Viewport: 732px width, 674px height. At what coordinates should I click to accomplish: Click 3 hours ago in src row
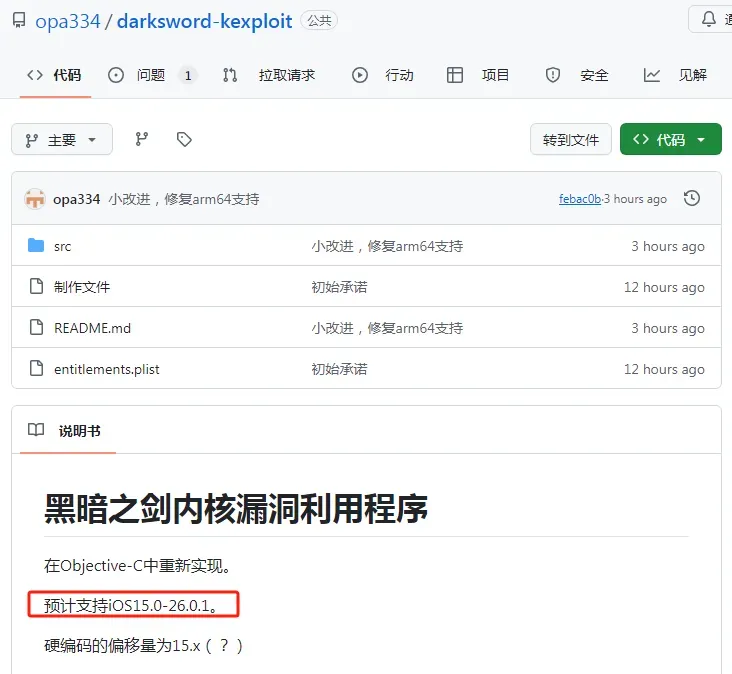coord(668,246)
